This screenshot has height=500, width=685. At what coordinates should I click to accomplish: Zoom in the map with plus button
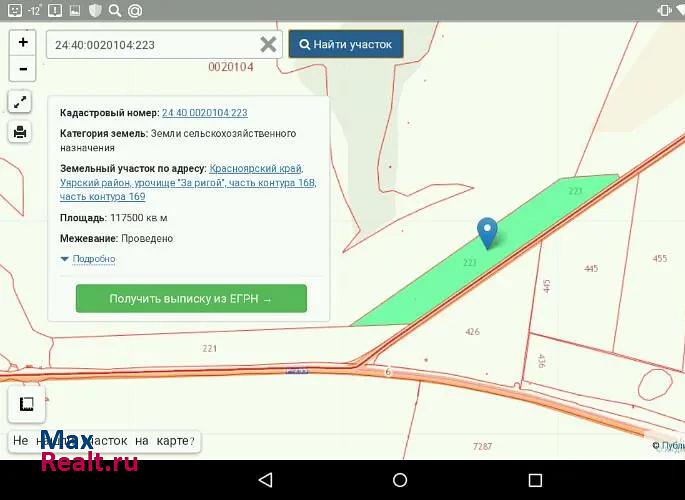(x=22, y=44)
